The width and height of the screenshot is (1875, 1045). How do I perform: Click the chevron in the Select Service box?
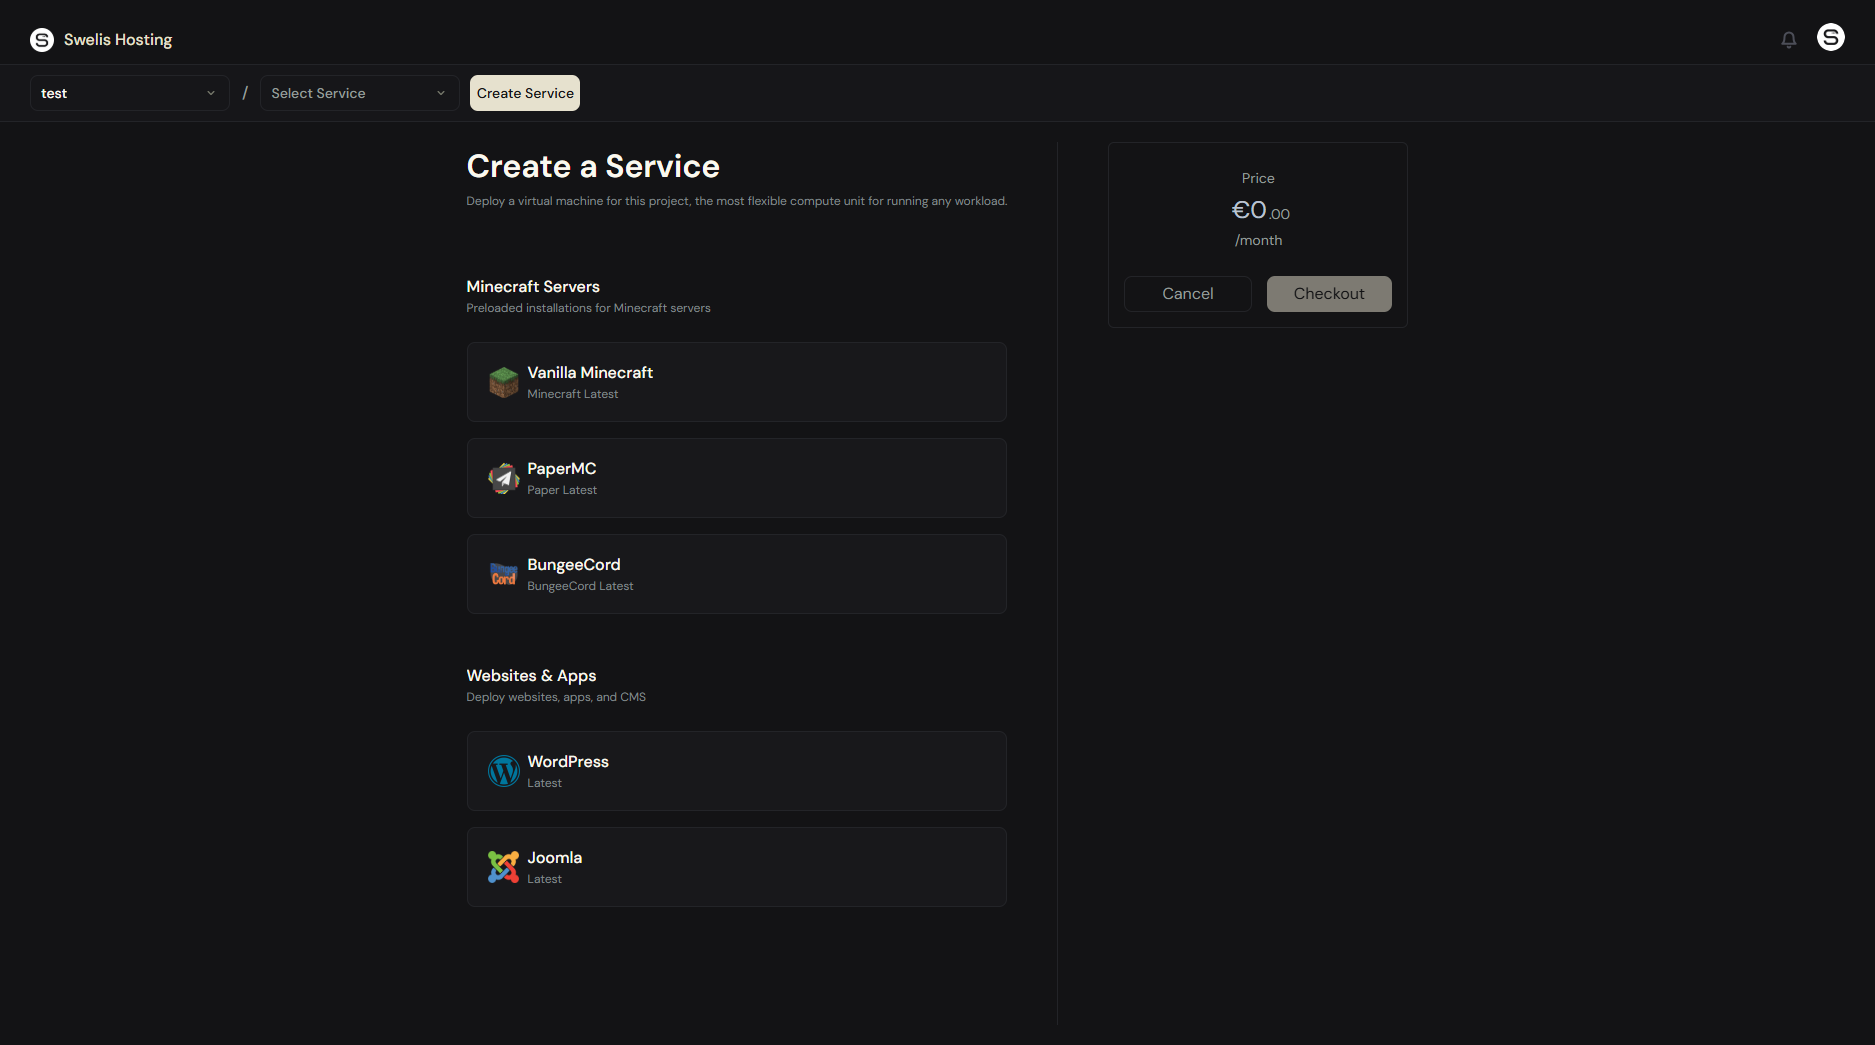point(441,93)
